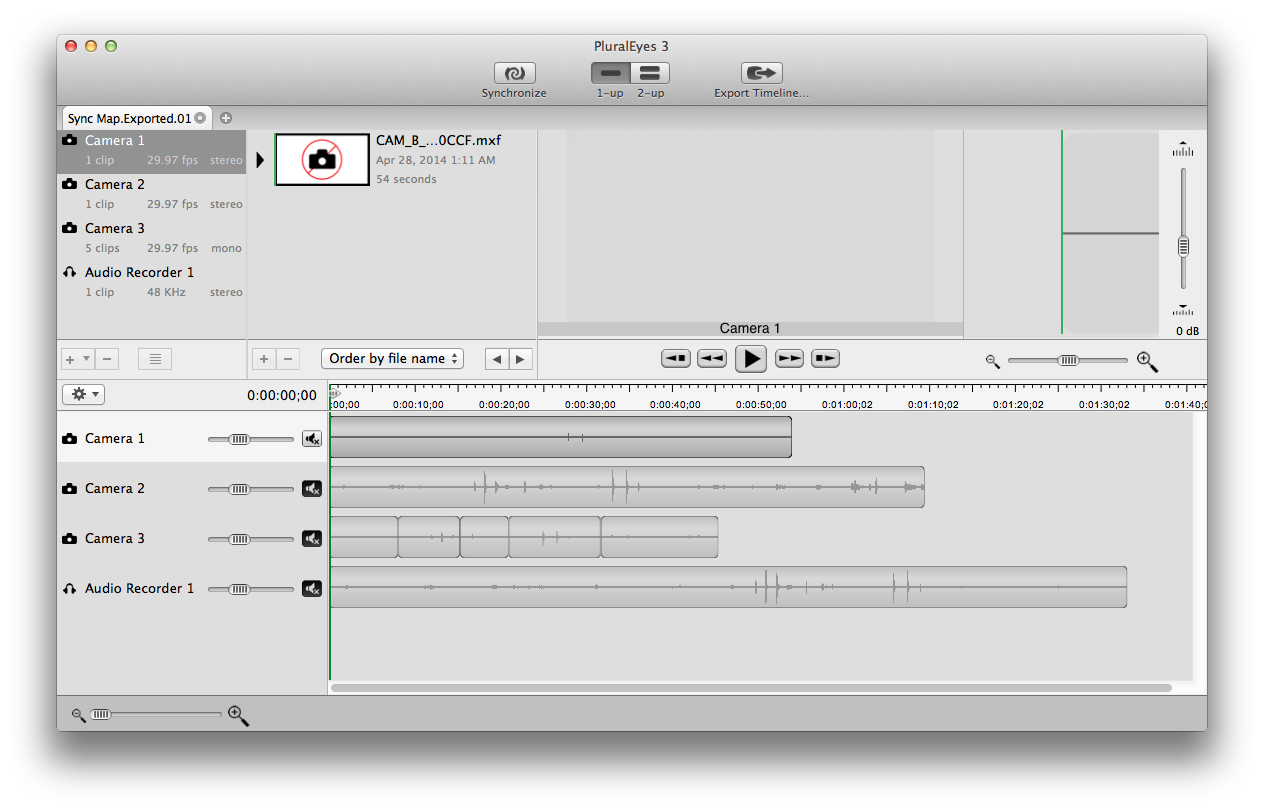The height and width of the screenshot is (810, 1264).
Task: Select Camera 2 in the source list
Action: coord(151,195)
